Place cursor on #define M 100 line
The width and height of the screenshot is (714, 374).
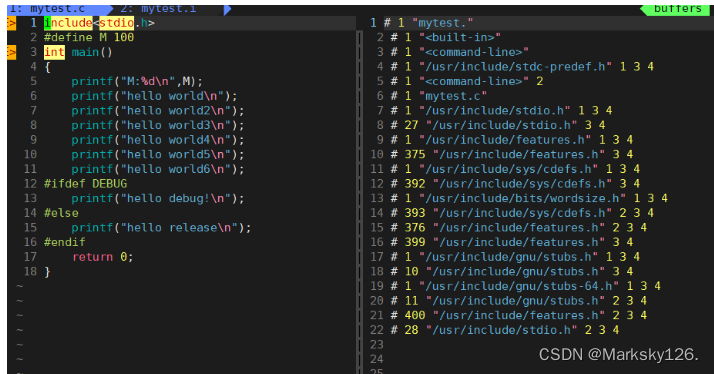pos(89,38)
